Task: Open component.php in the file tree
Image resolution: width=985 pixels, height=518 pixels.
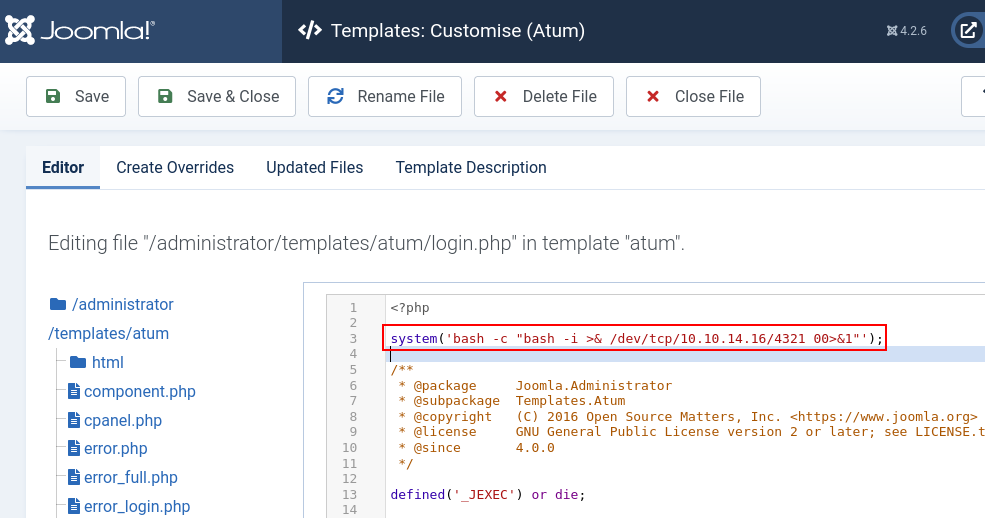Action: pyautogui.click(x=139, y=391)
